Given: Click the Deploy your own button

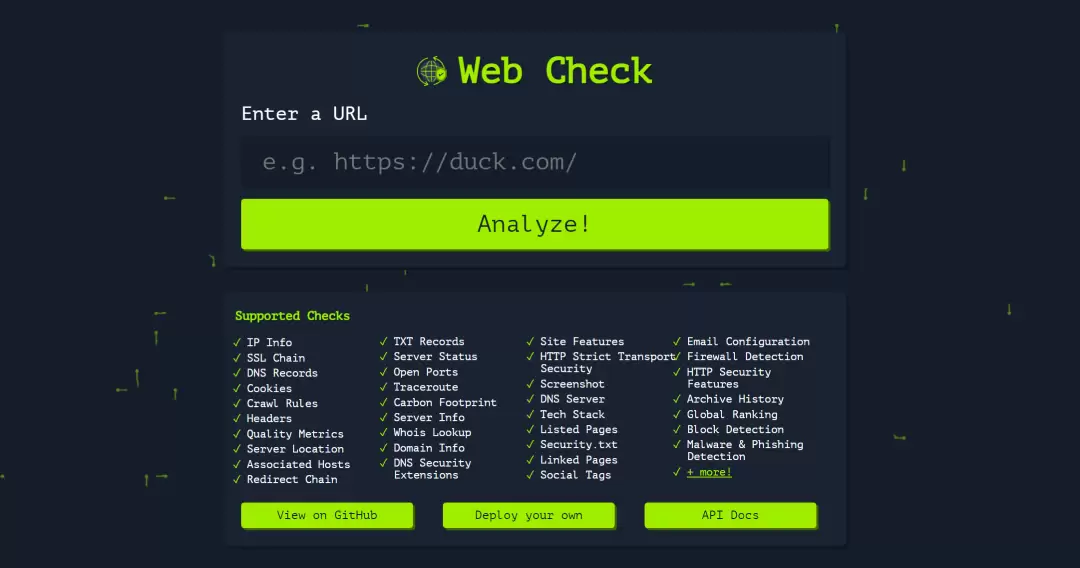Looking at the screenshot, I should point(528,515).
